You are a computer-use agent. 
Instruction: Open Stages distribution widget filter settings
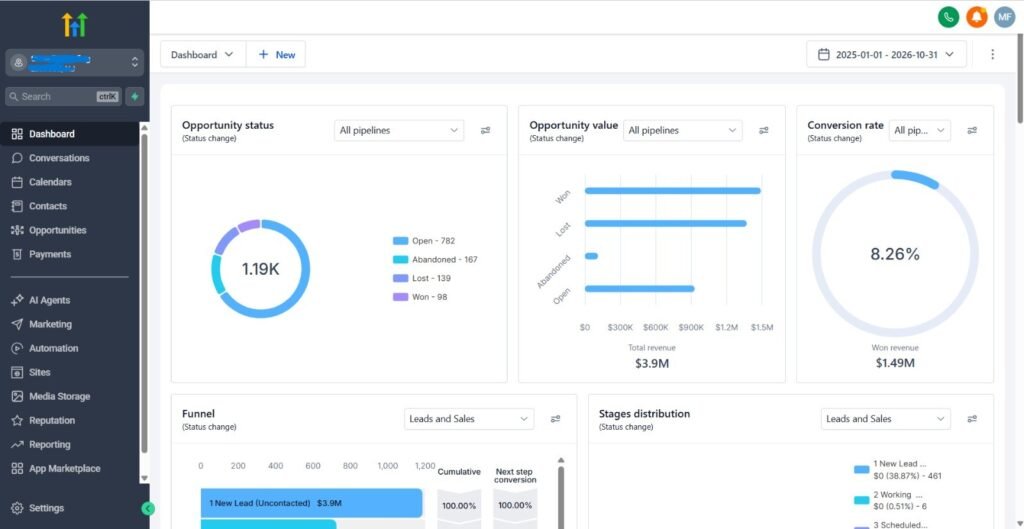[972, 419]
